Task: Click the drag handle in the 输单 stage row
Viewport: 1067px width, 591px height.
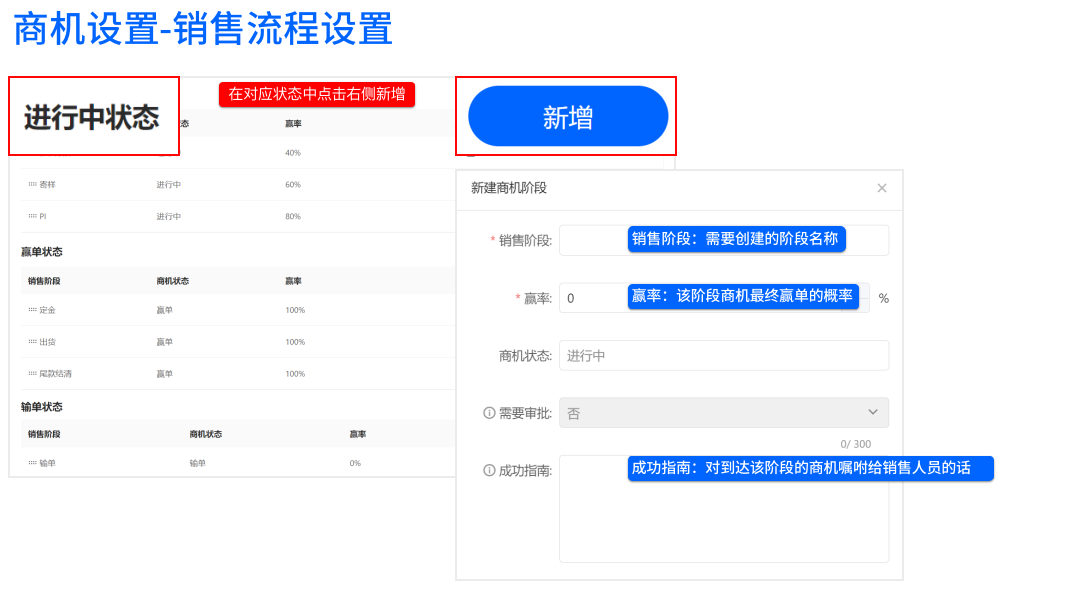Action: (x=32, y=463)
